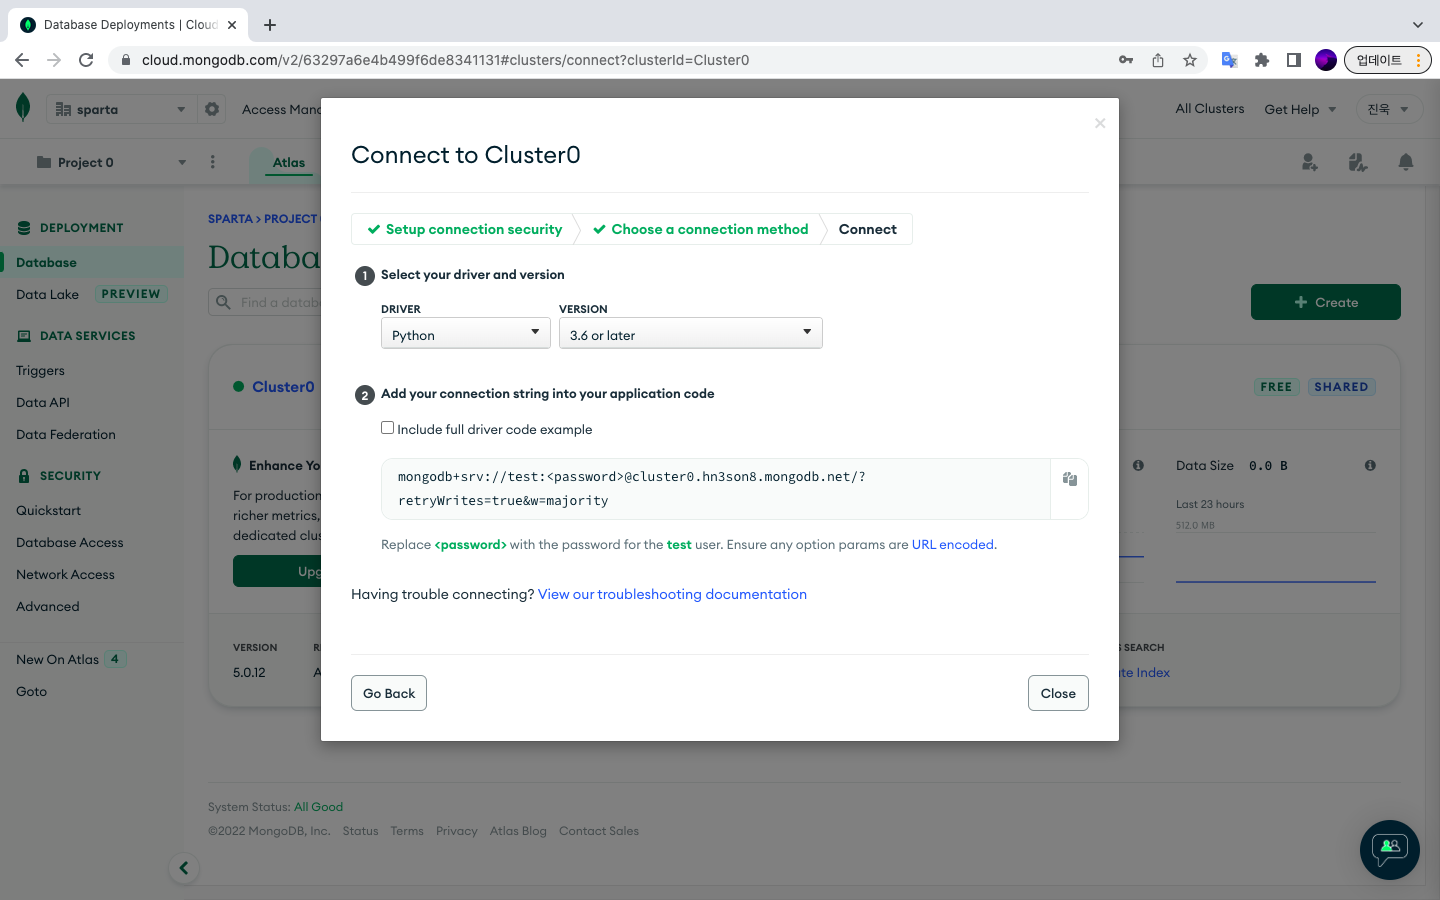The height and width of the screenshot is (900, 1440).
Task: Click the green Create button
Action: 1326,302
